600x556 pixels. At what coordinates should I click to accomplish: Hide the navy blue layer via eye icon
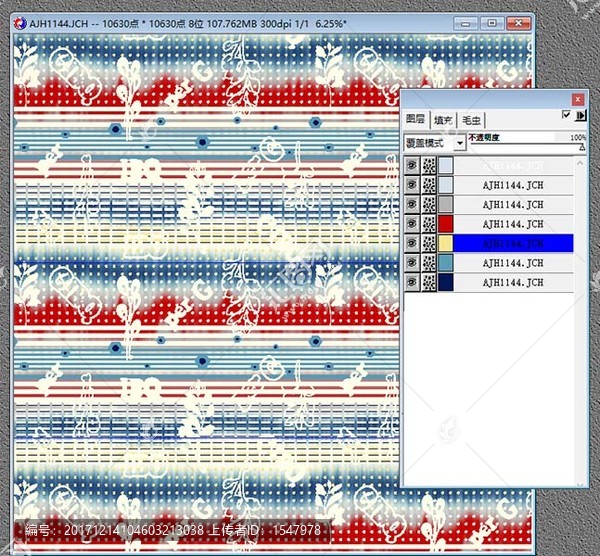[412, 282]
